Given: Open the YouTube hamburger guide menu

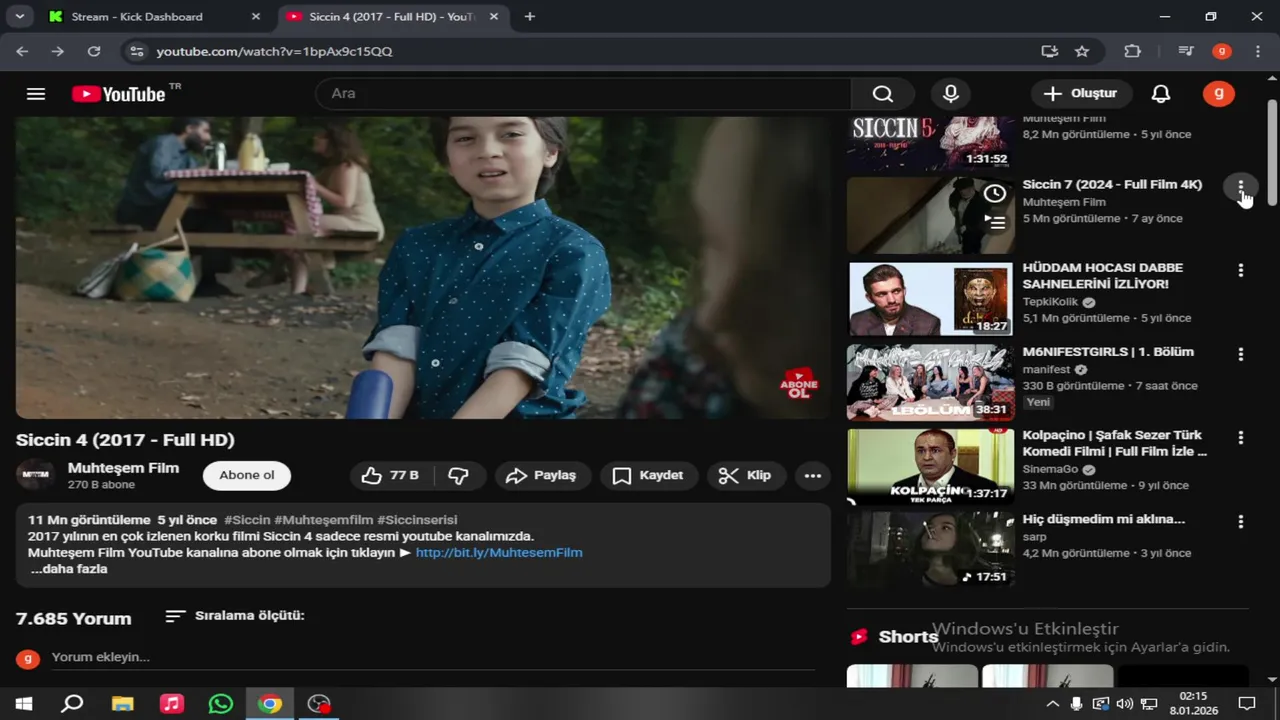Looking at the screenshot, I should (x=36, y=94).
